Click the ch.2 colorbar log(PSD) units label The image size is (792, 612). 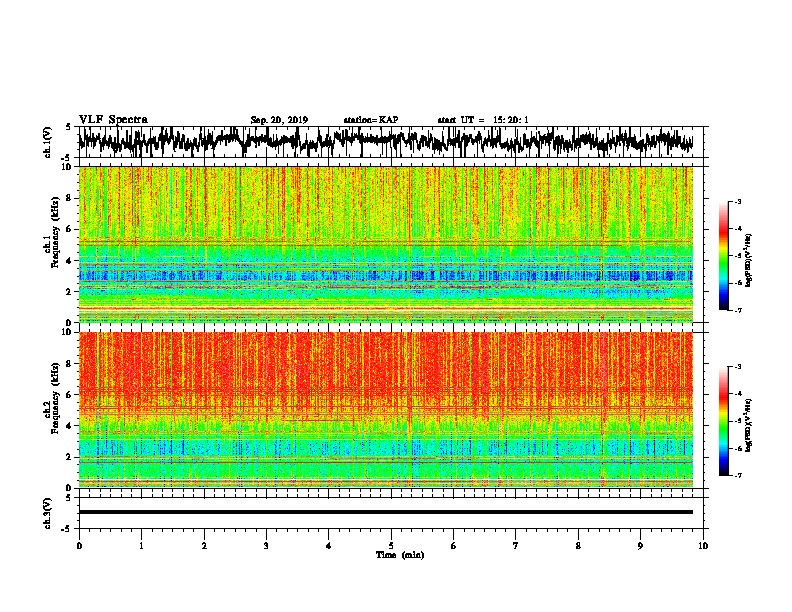(749, 425)
